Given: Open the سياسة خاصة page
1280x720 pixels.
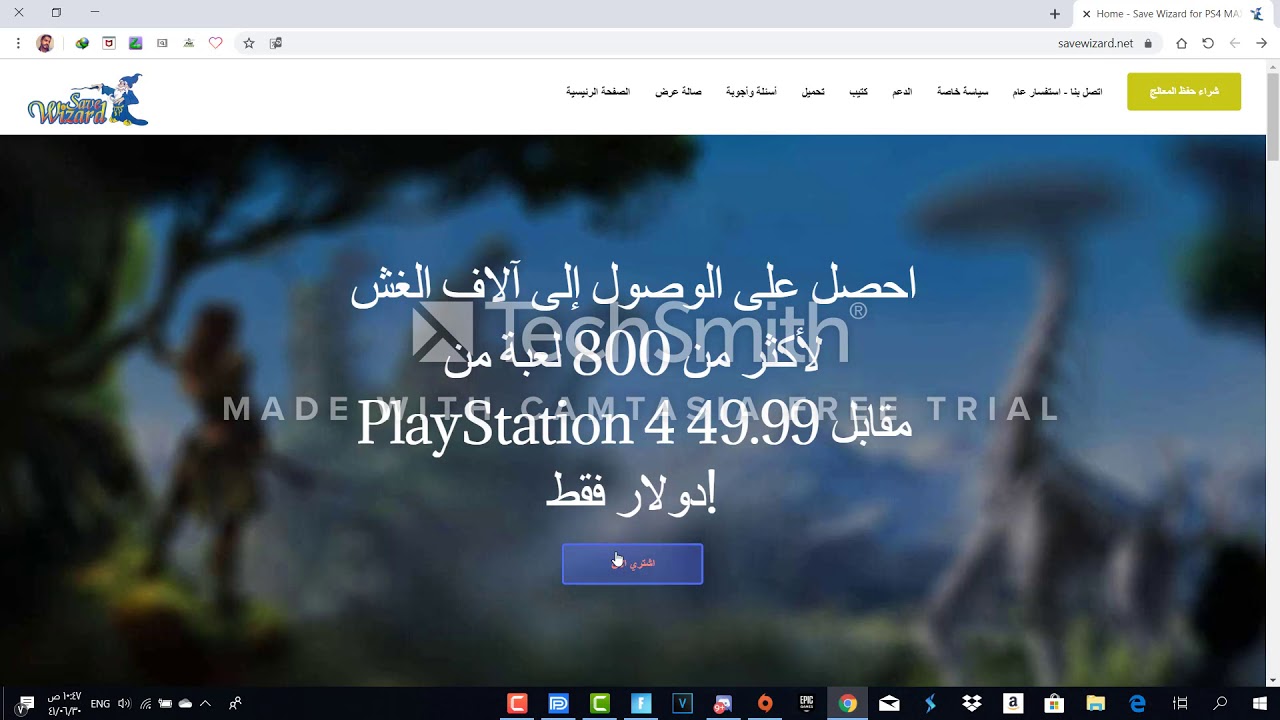Looking at the screenshot, I should point(962,92).
